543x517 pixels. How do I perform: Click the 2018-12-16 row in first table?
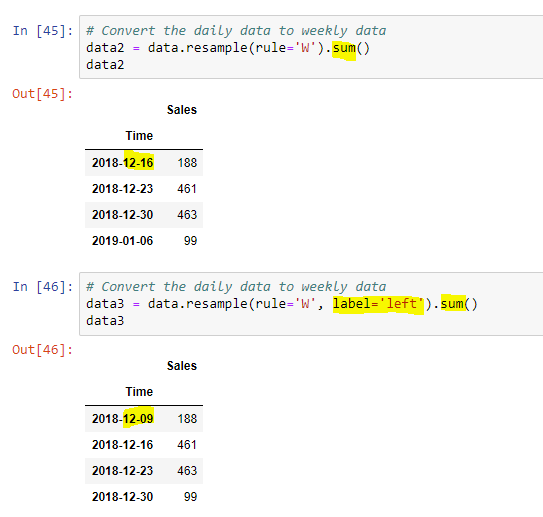point(144,163)
